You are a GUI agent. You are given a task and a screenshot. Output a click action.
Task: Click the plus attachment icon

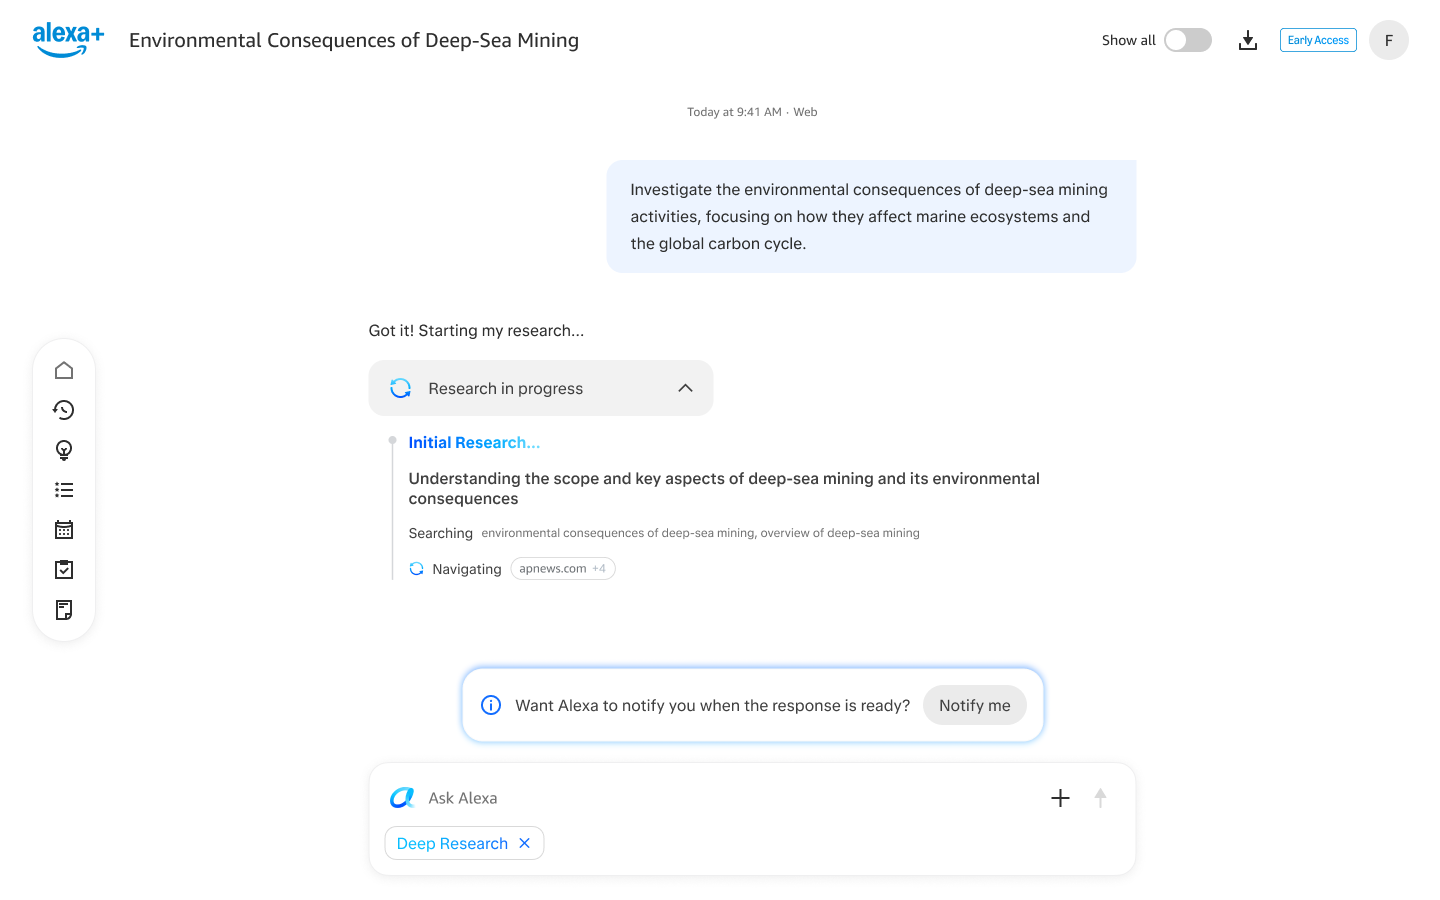point(1061,798)
